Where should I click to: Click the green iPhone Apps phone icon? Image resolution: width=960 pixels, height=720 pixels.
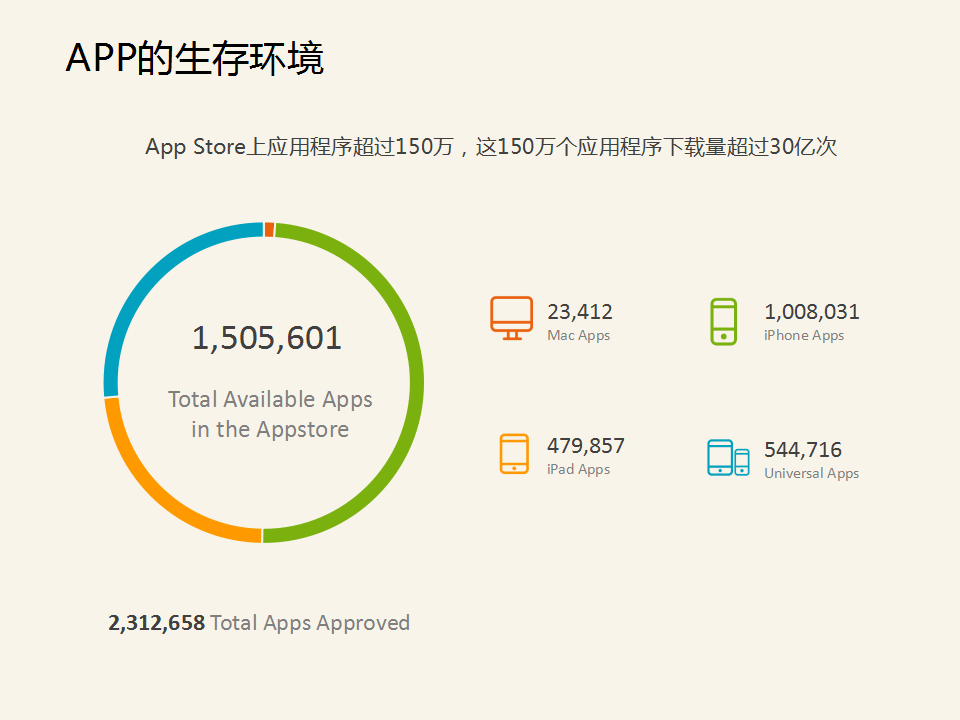(723, 321)
